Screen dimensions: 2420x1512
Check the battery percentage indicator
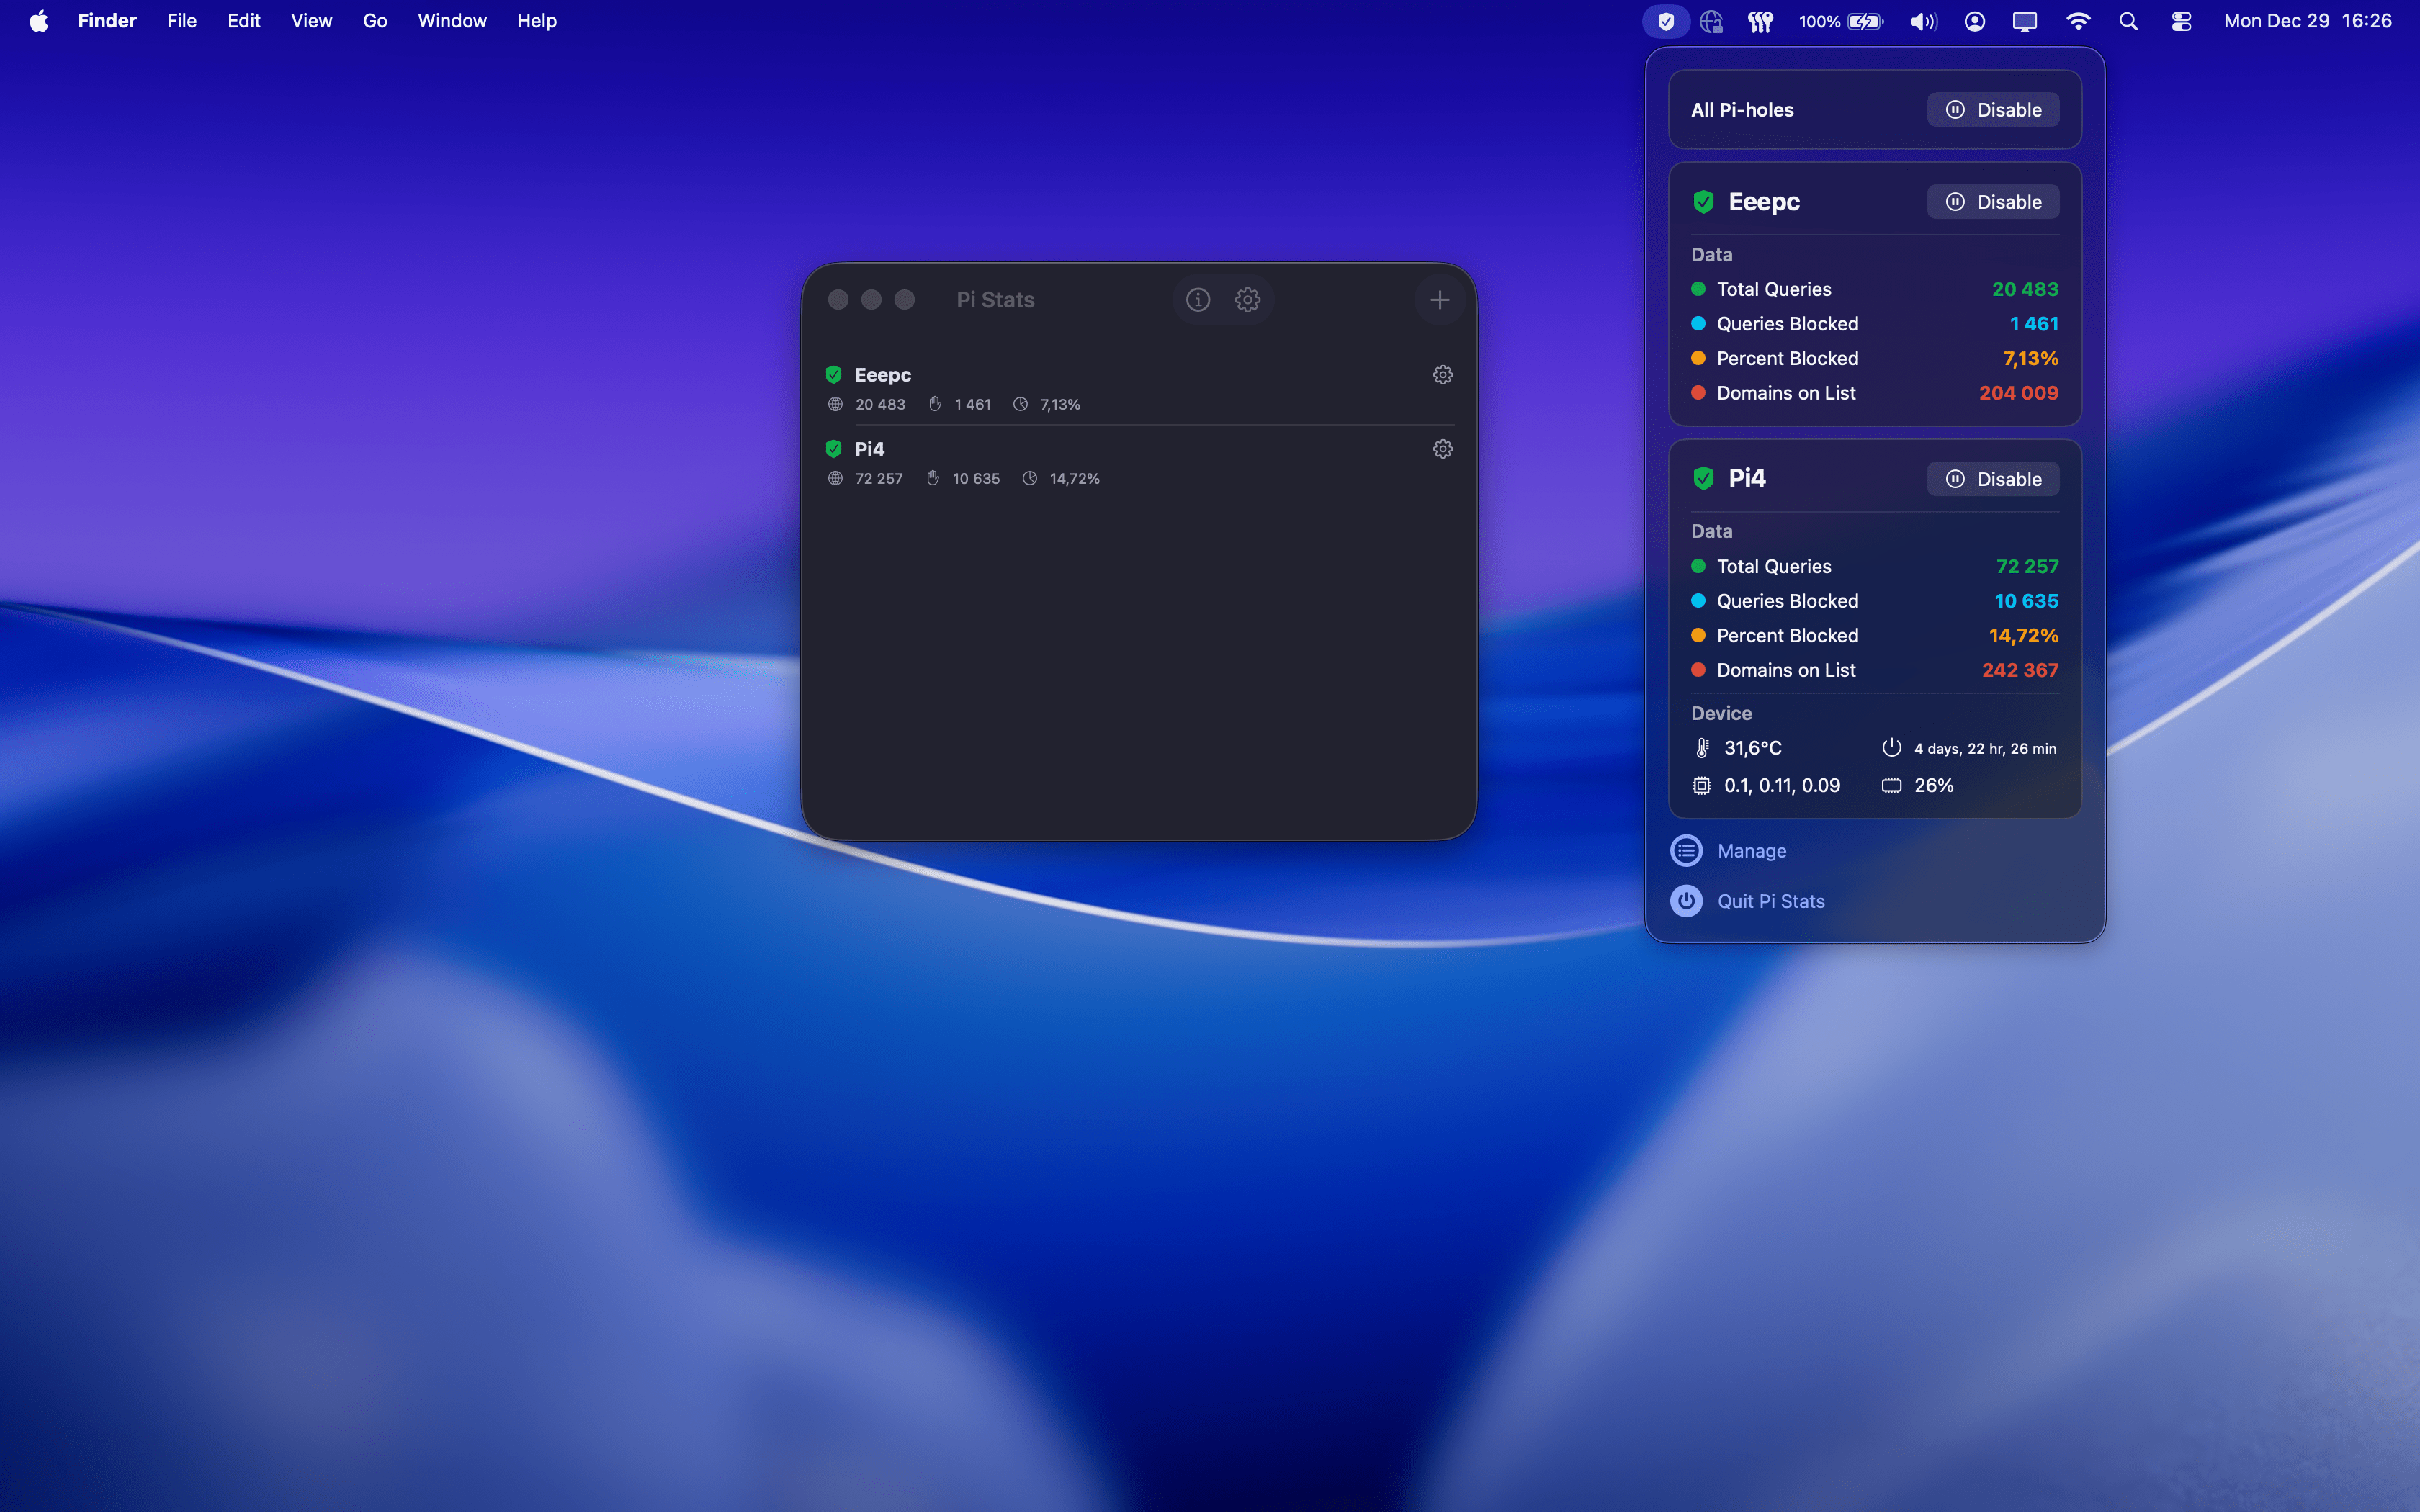[x=1839, y=20]
